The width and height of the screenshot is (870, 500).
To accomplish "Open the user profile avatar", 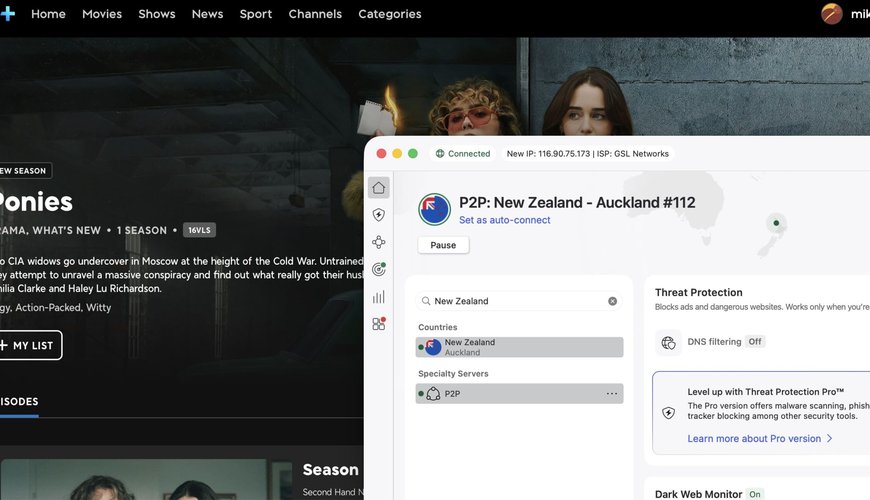I will coord(831,13).
